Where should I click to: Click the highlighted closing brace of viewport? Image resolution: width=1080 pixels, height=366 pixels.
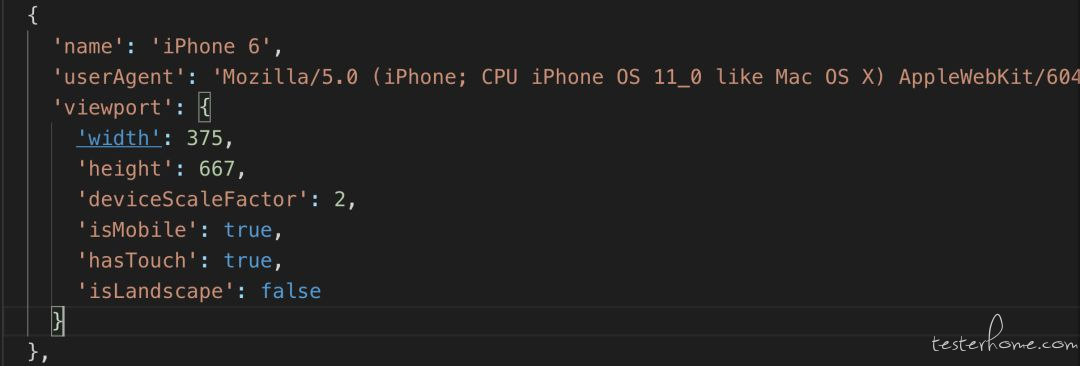tap(59, 321)
